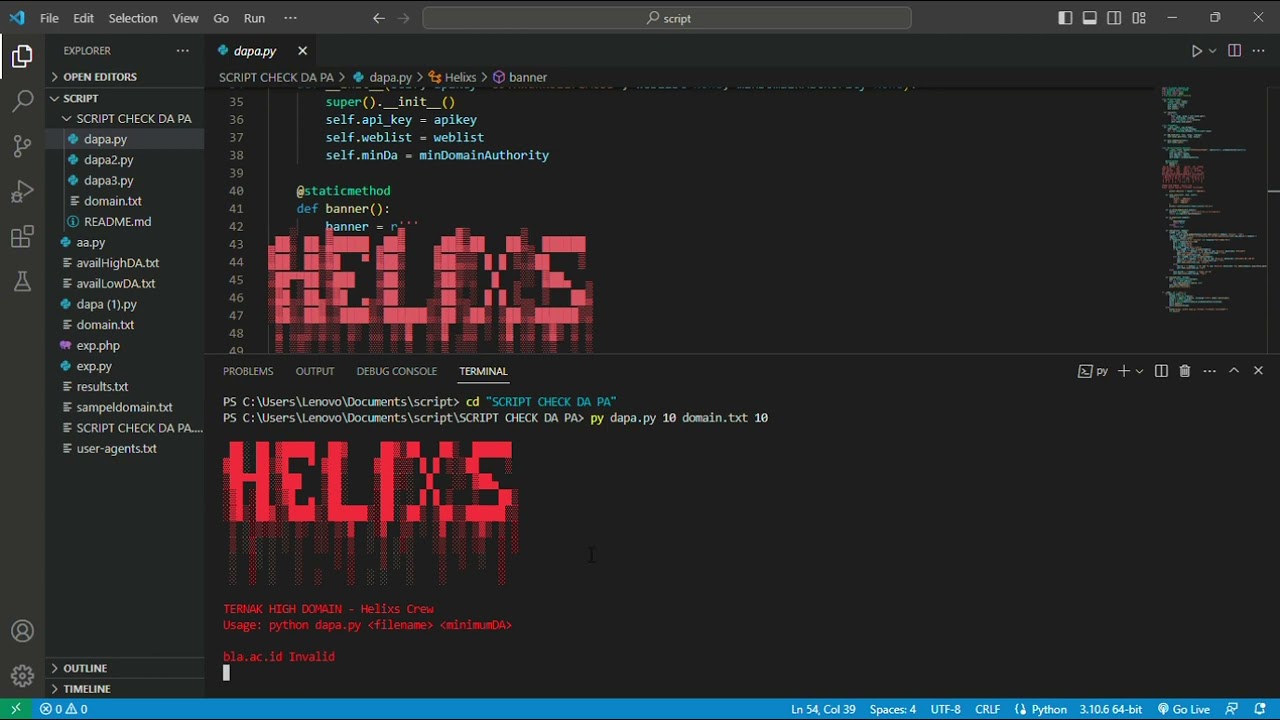
Task: Go forward with navigation arrow
Action: pyautogui.click(x=404, y=18)
